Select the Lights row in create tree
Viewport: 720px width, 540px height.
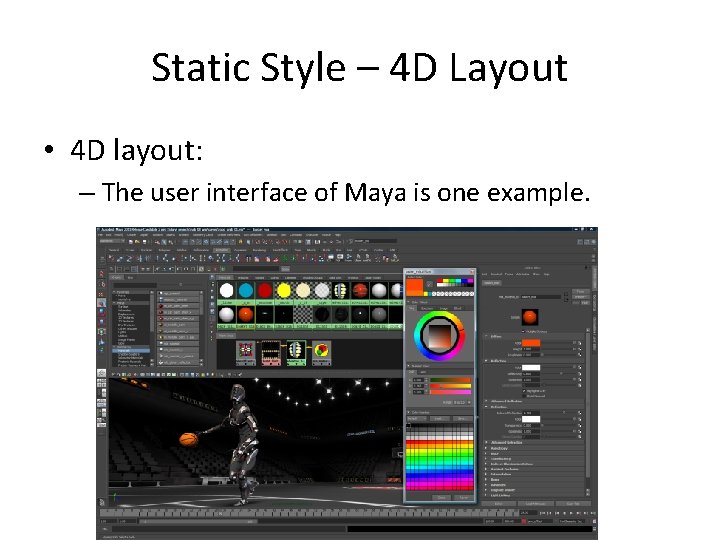(123, 332)
